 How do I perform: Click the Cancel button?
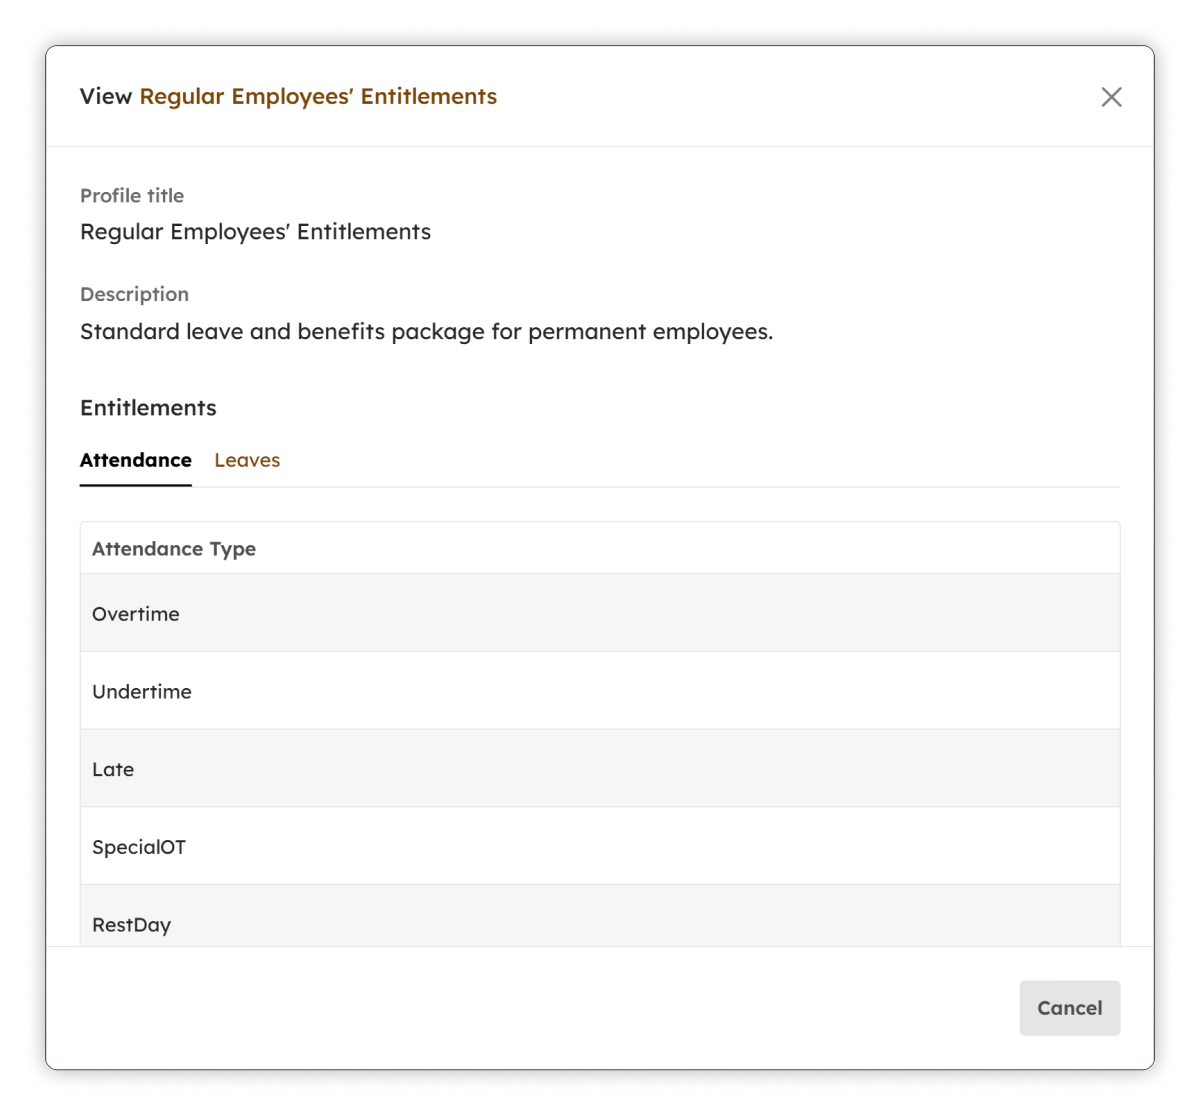(1069, 1008)
